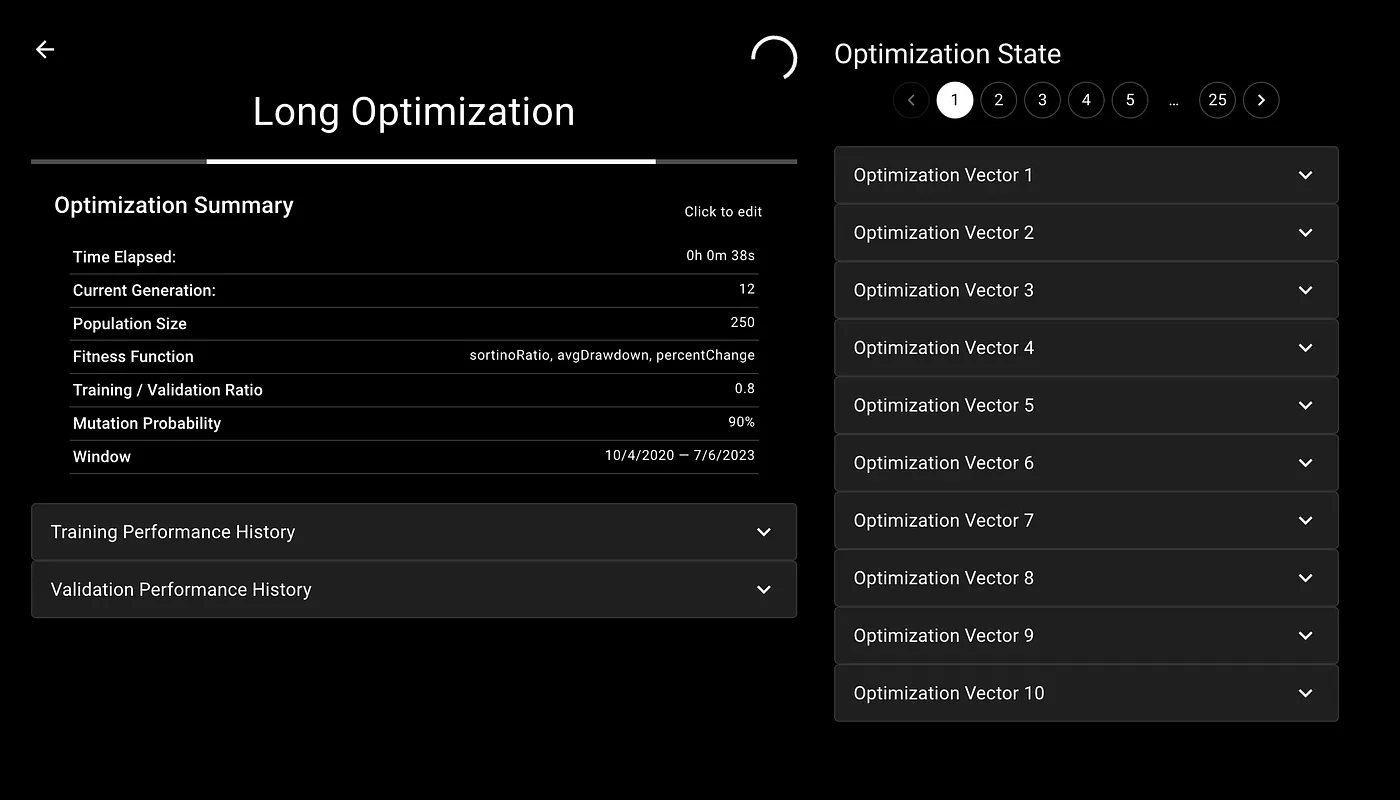The width and height of the screenshot is (1400, 800).
Task: Click the optimization progress bar
Action: [x=414, y=161]
